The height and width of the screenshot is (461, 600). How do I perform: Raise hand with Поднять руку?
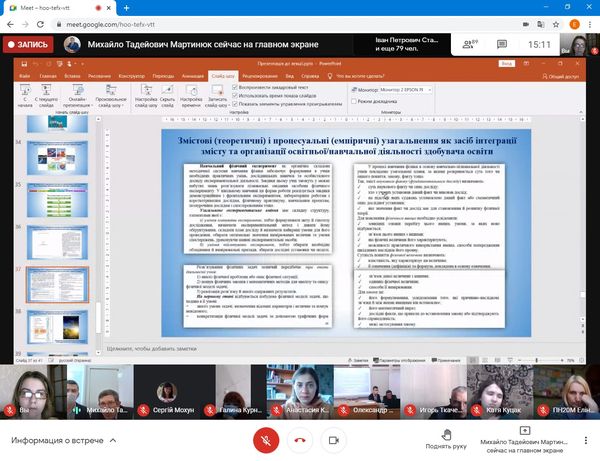click(447, 438)
